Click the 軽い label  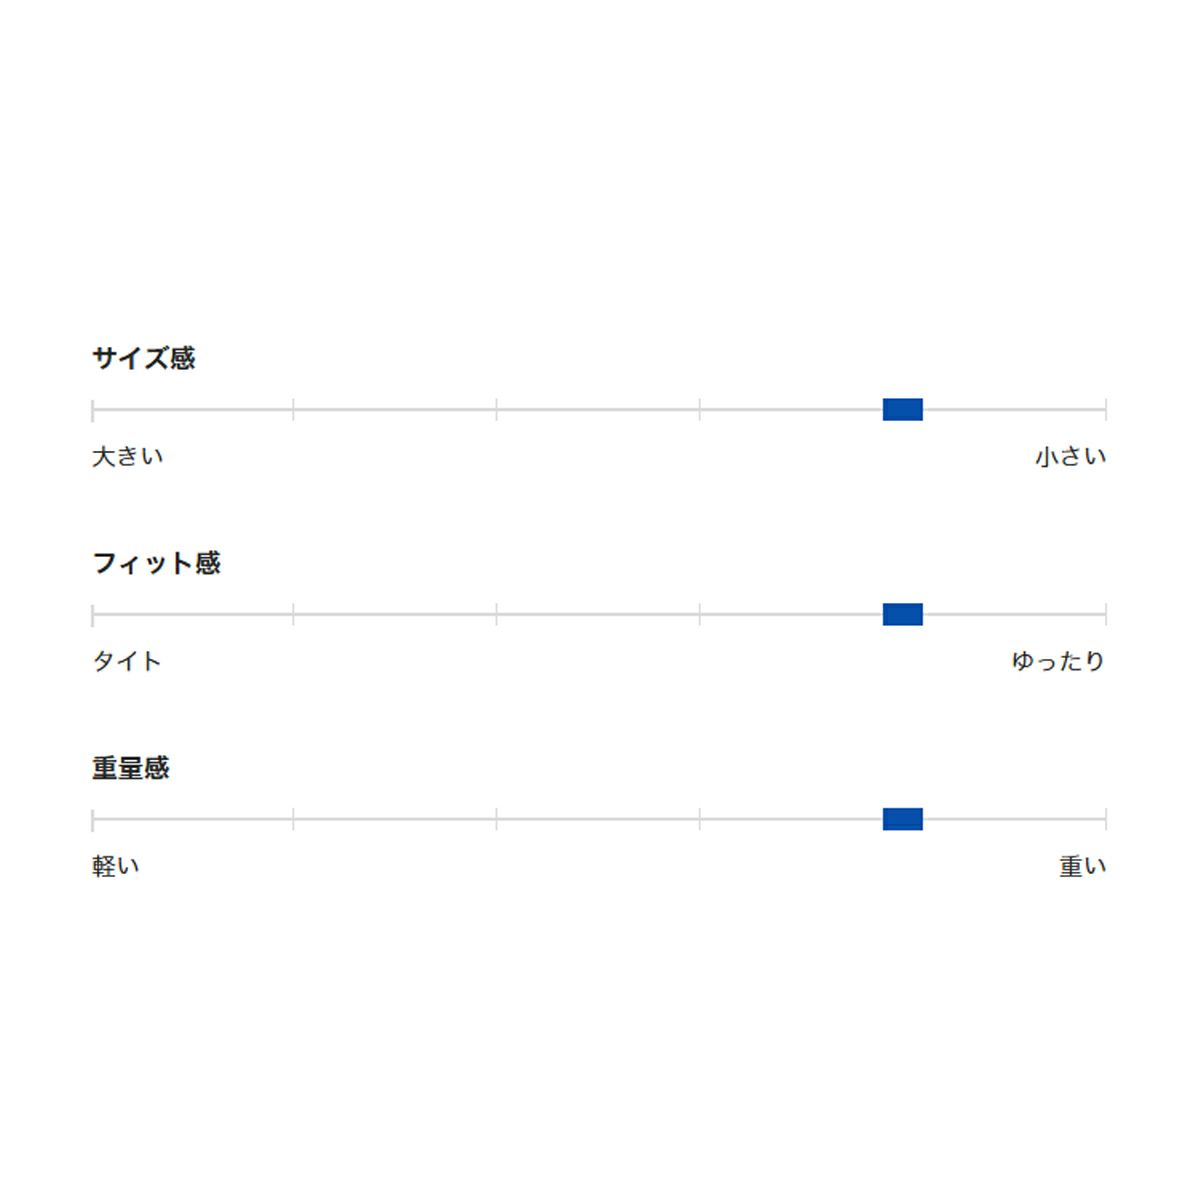pyautogui.click(x=115, y=866)
